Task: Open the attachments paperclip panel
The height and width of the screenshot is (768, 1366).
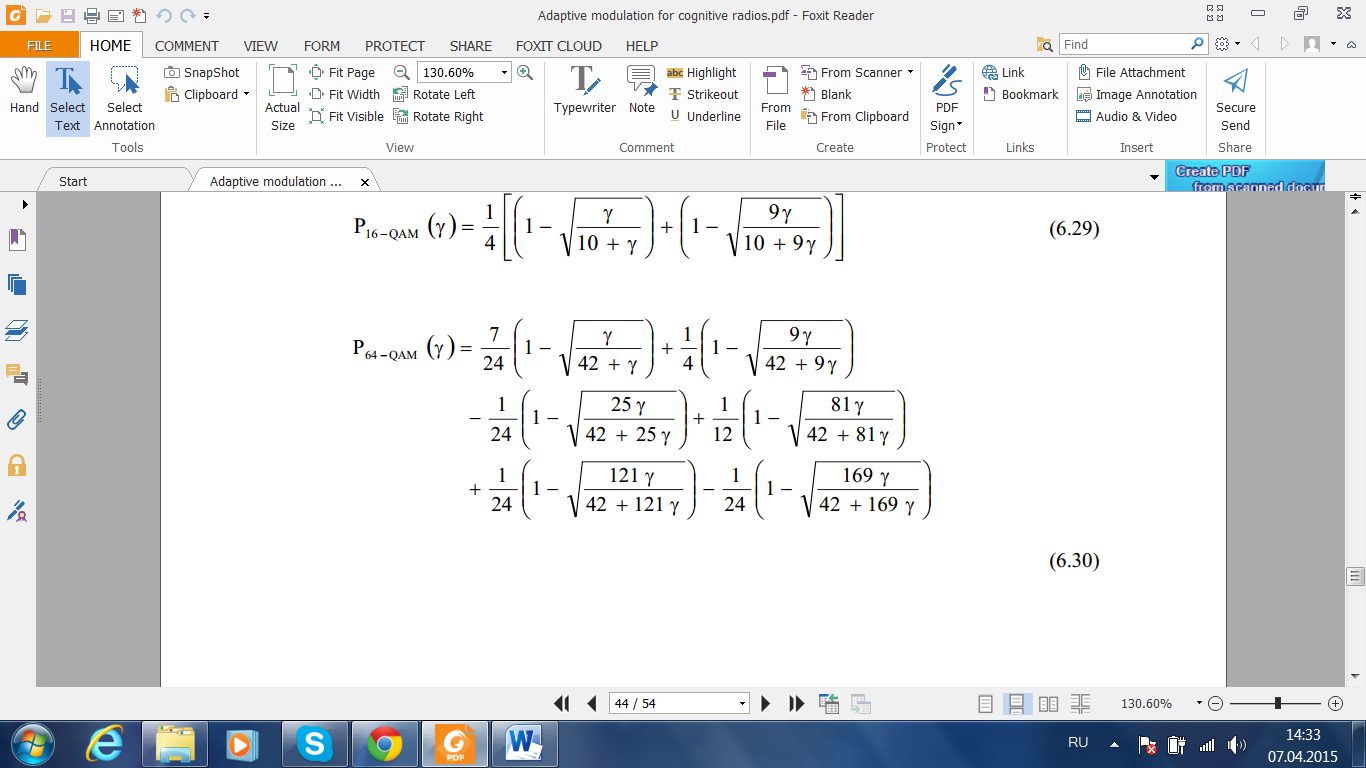Action: [17, 420]
